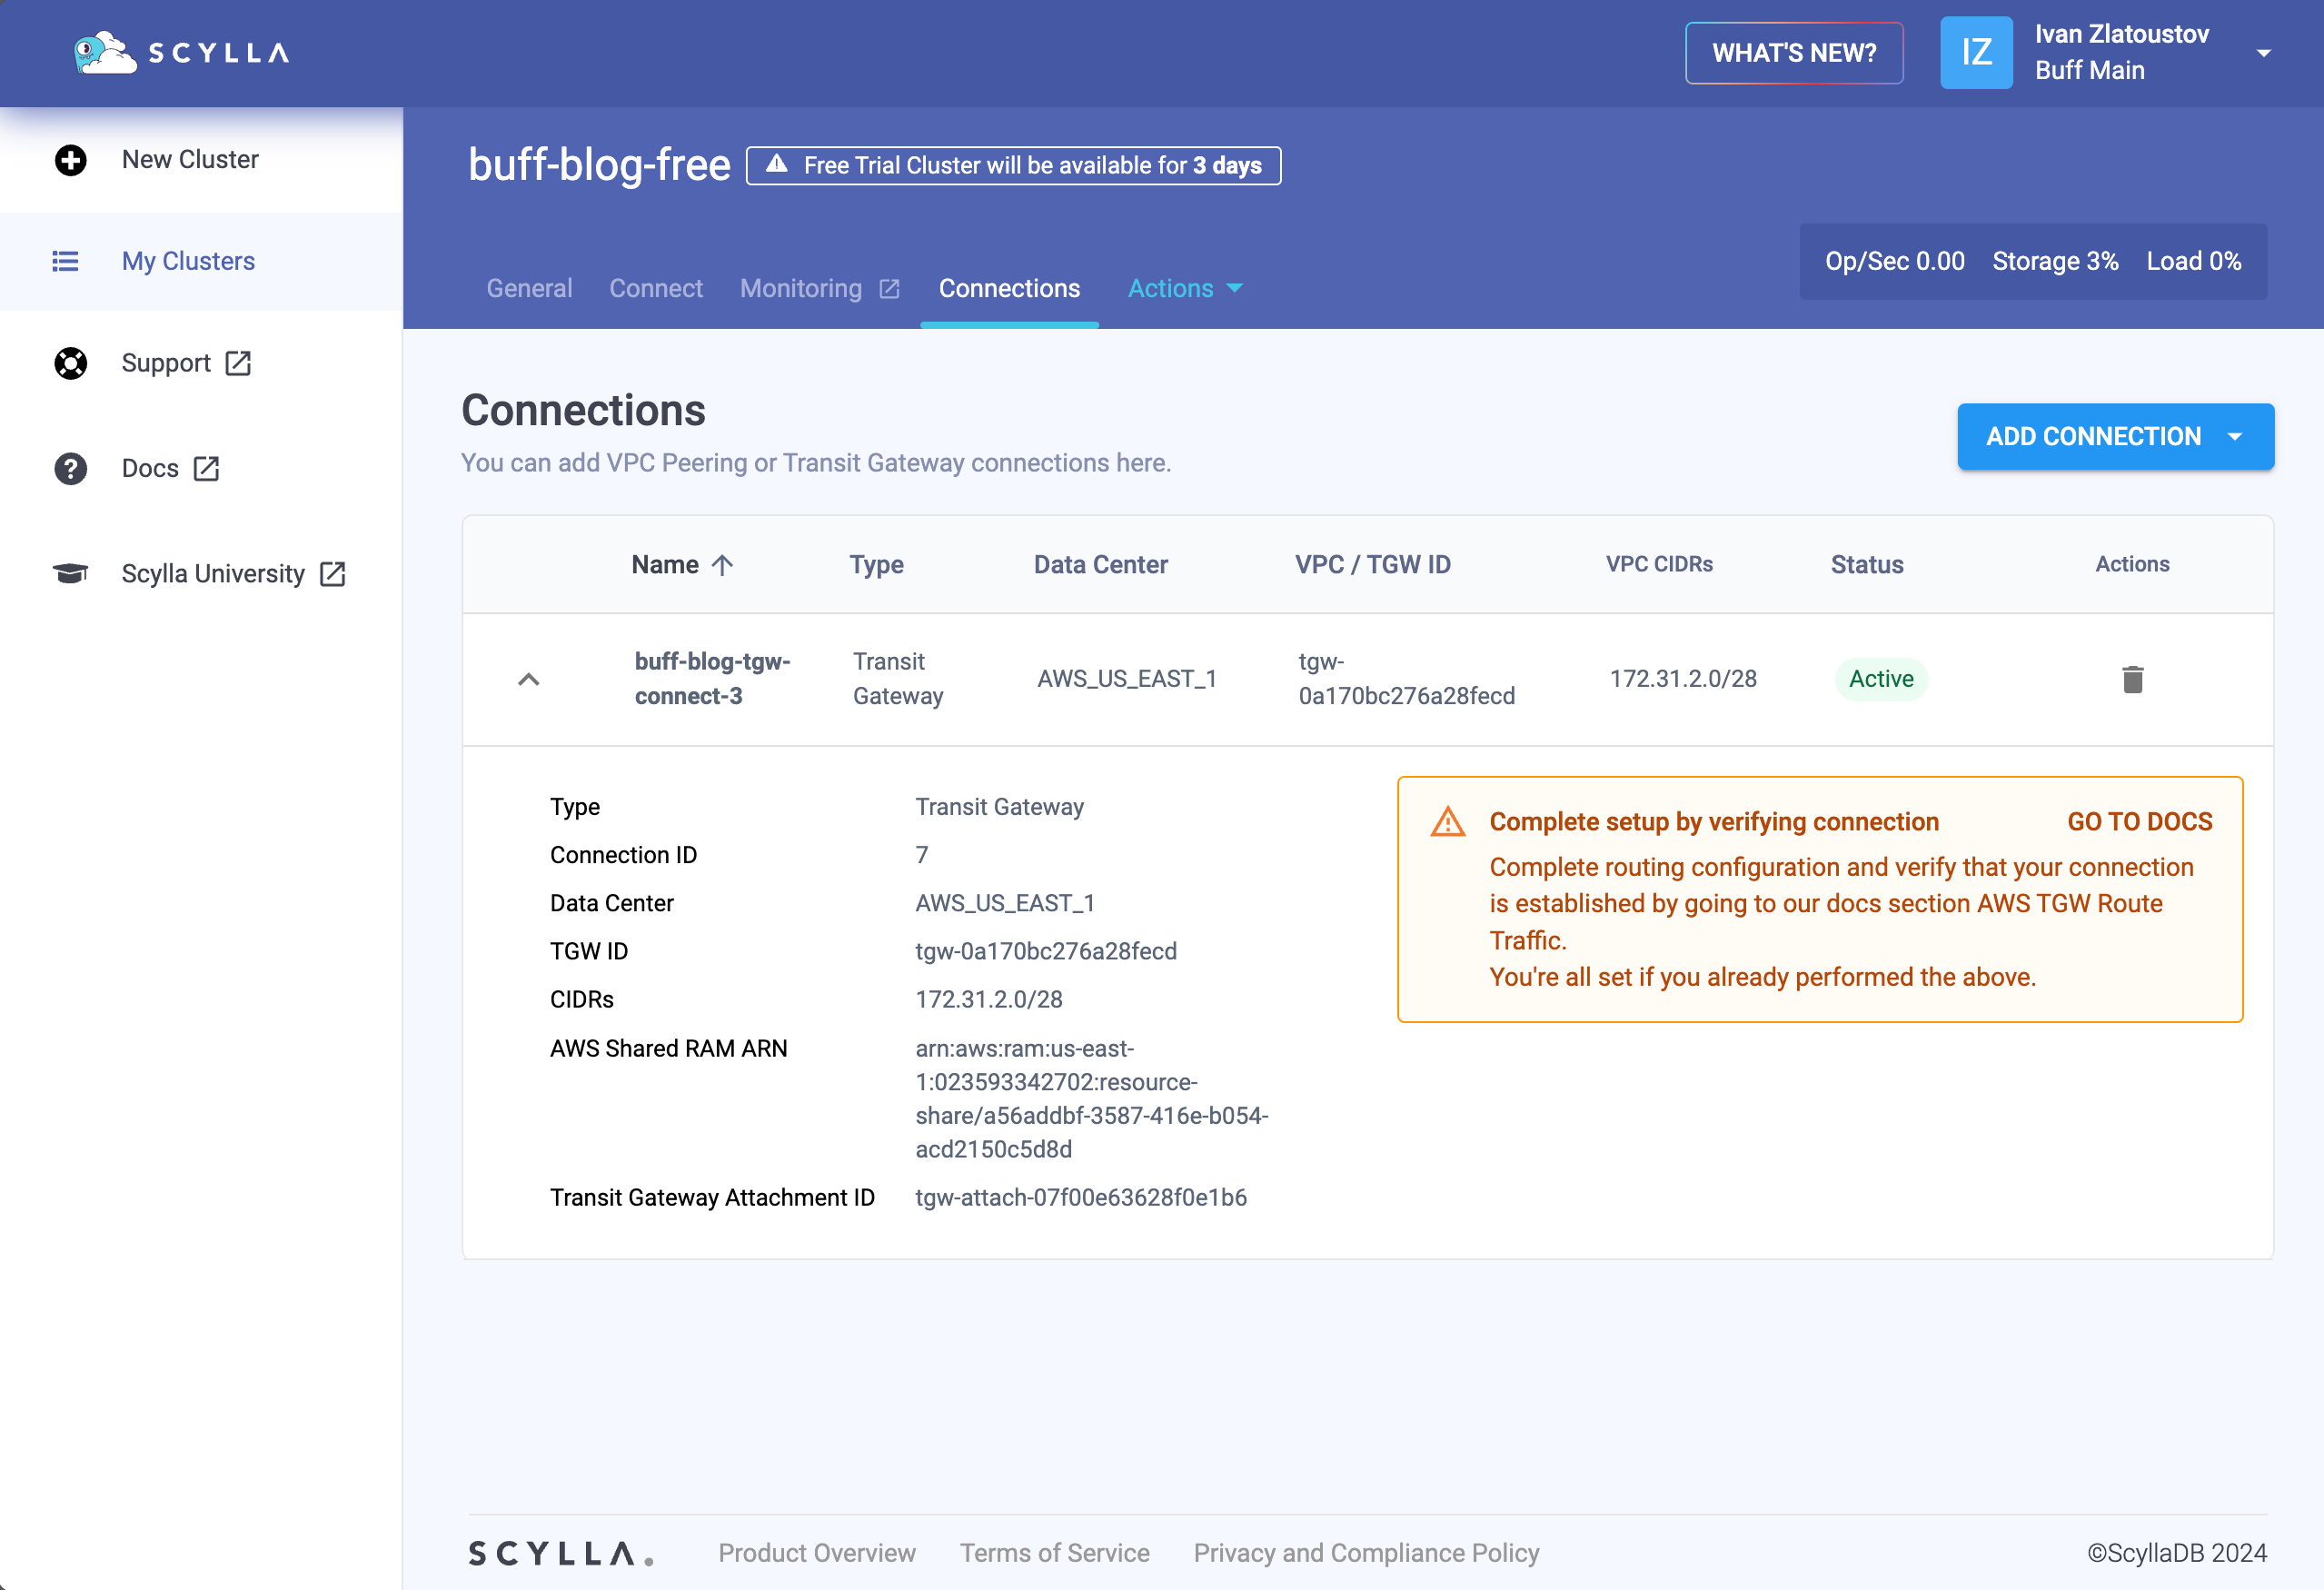Click the TGW ID value in details
Screen dimensions: 2324x1590
tap(1045, 951)
